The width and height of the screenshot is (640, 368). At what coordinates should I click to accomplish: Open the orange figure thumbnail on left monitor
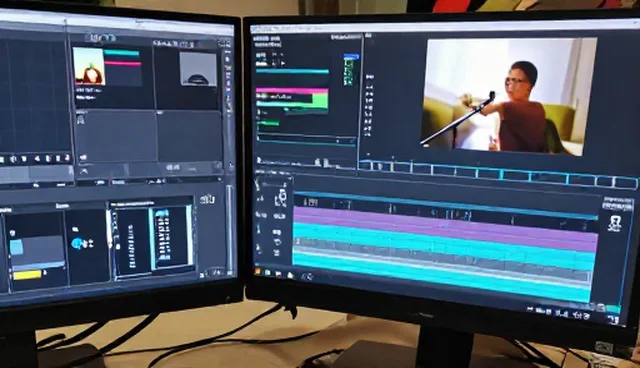coord(89,66)
